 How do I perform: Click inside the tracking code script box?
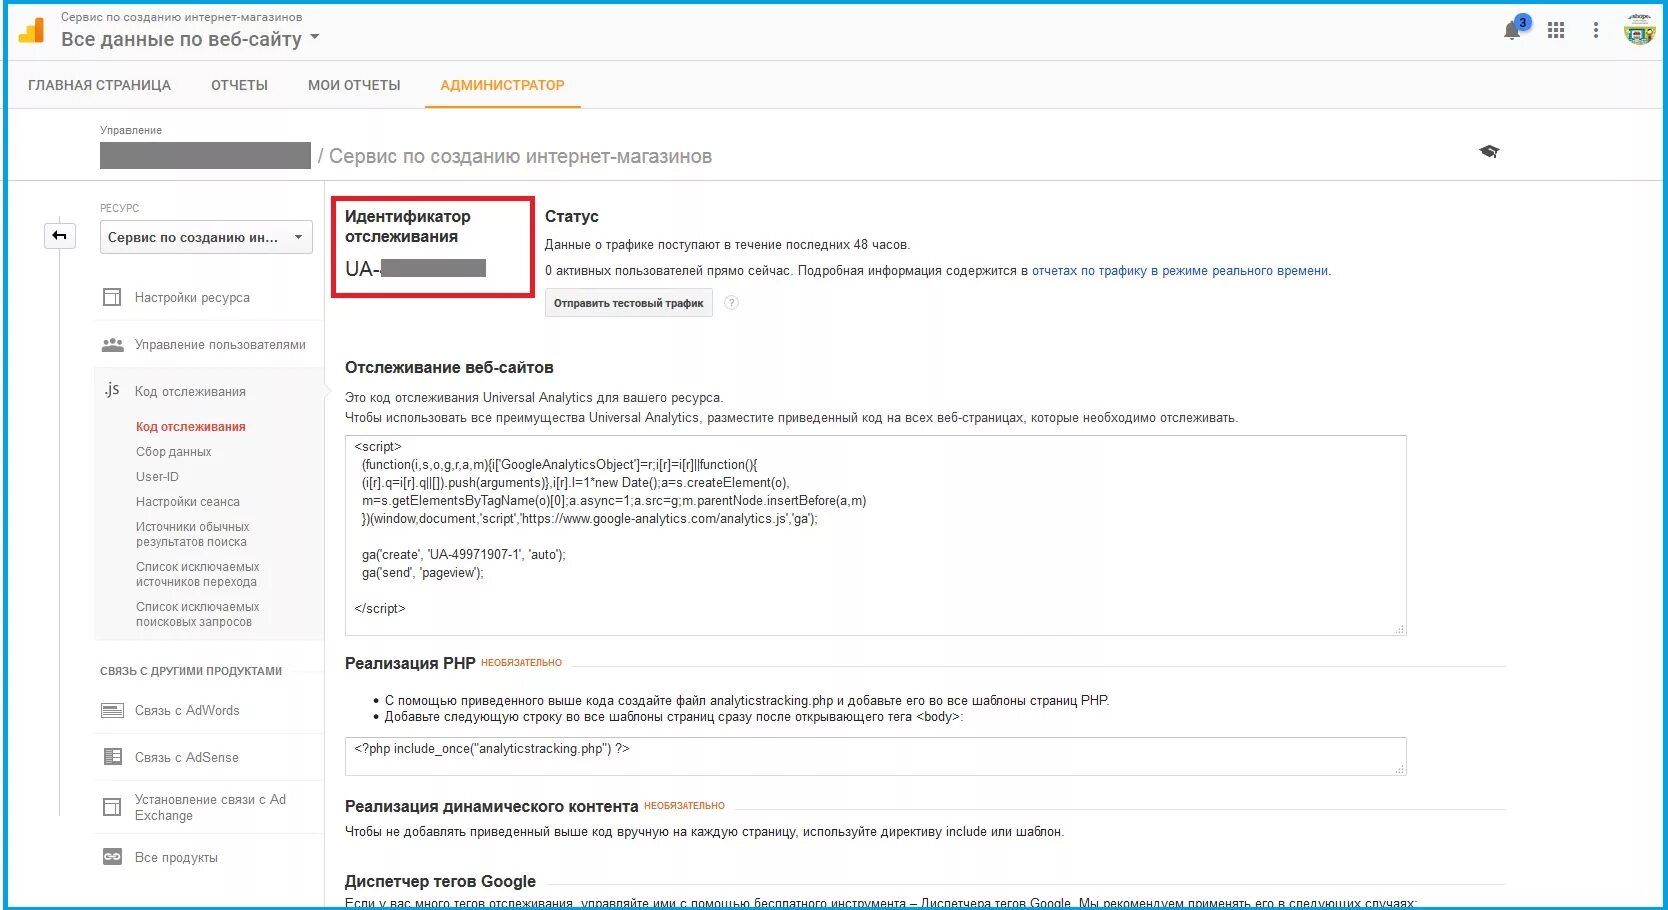[x=875, y=535]
